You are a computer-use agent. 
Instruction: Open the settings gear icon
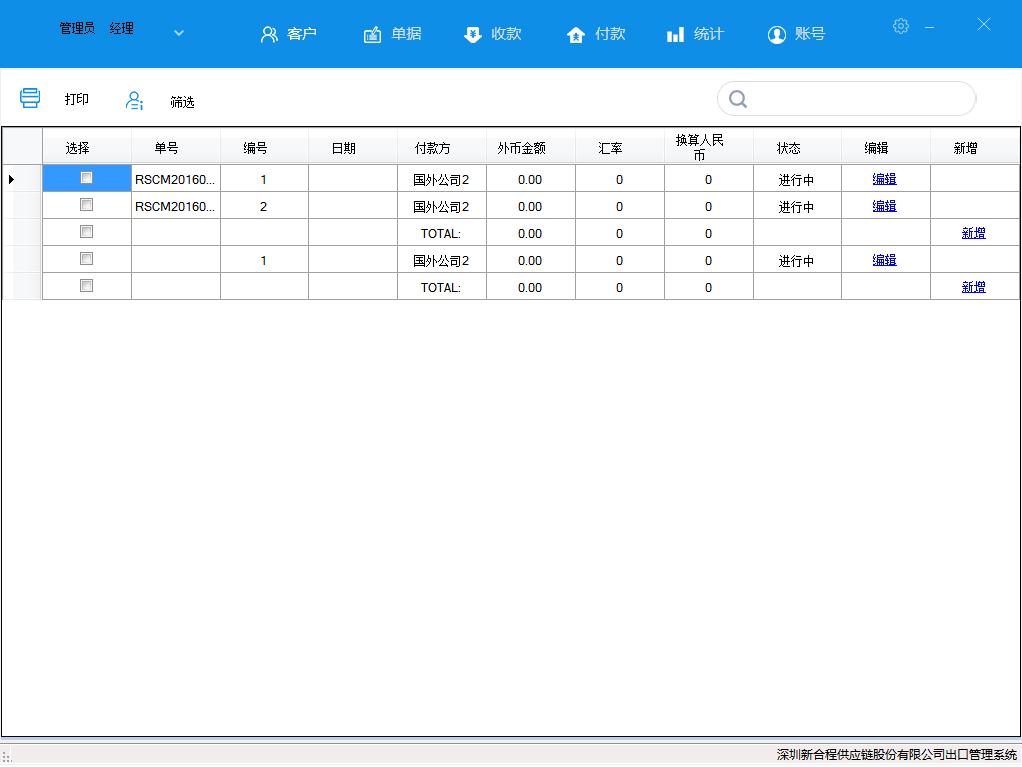[x=900, y=27]
